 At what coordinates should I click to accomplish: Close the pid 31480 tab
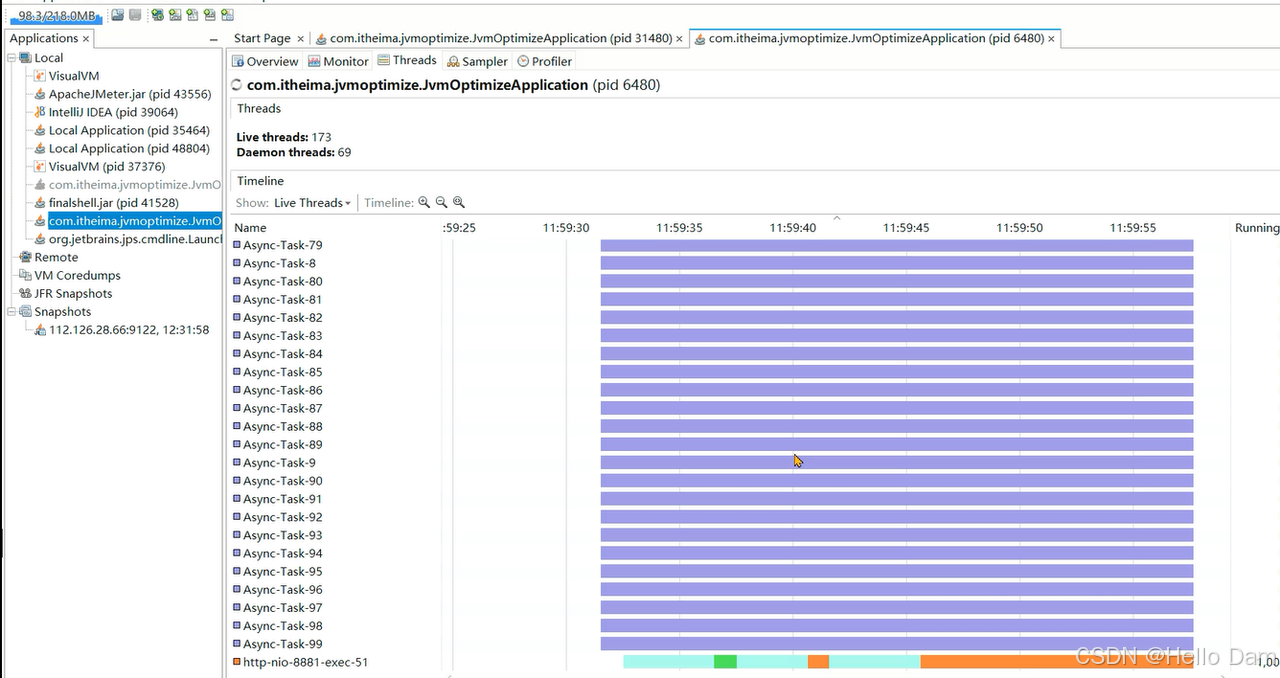pyautogui.click(x=680, y=39)
